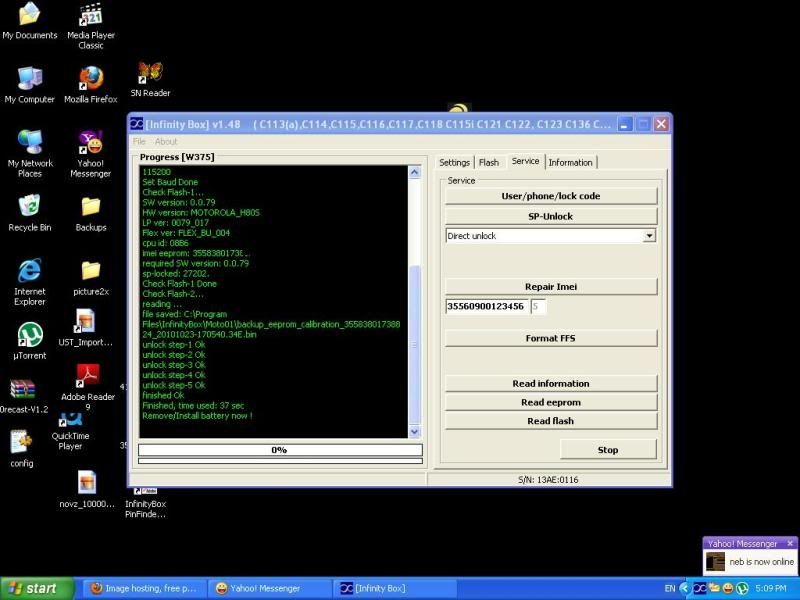This screenshot has width=800, height=600.
Task: Open Backups folder on desktop
Action: (91, 213)
